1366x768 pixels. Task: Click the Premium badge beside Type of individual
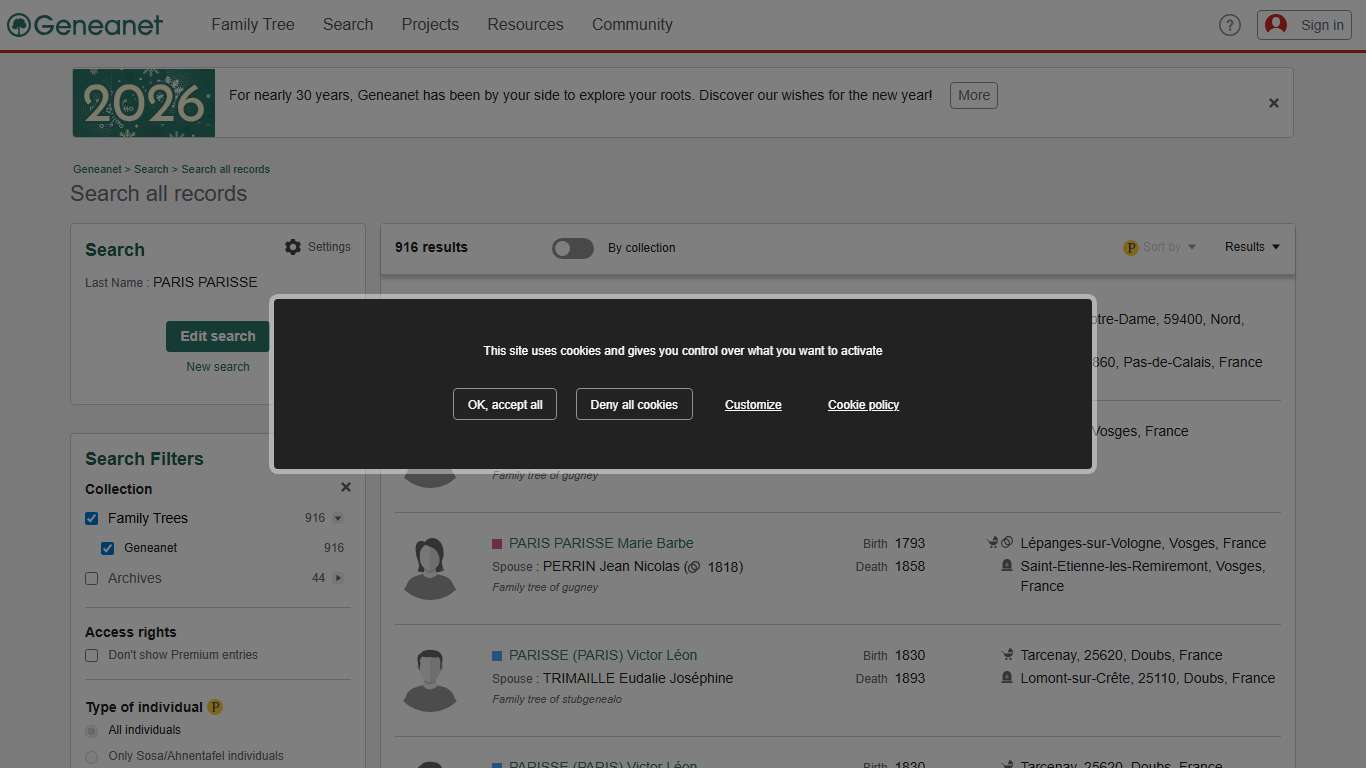click(215, 707)
